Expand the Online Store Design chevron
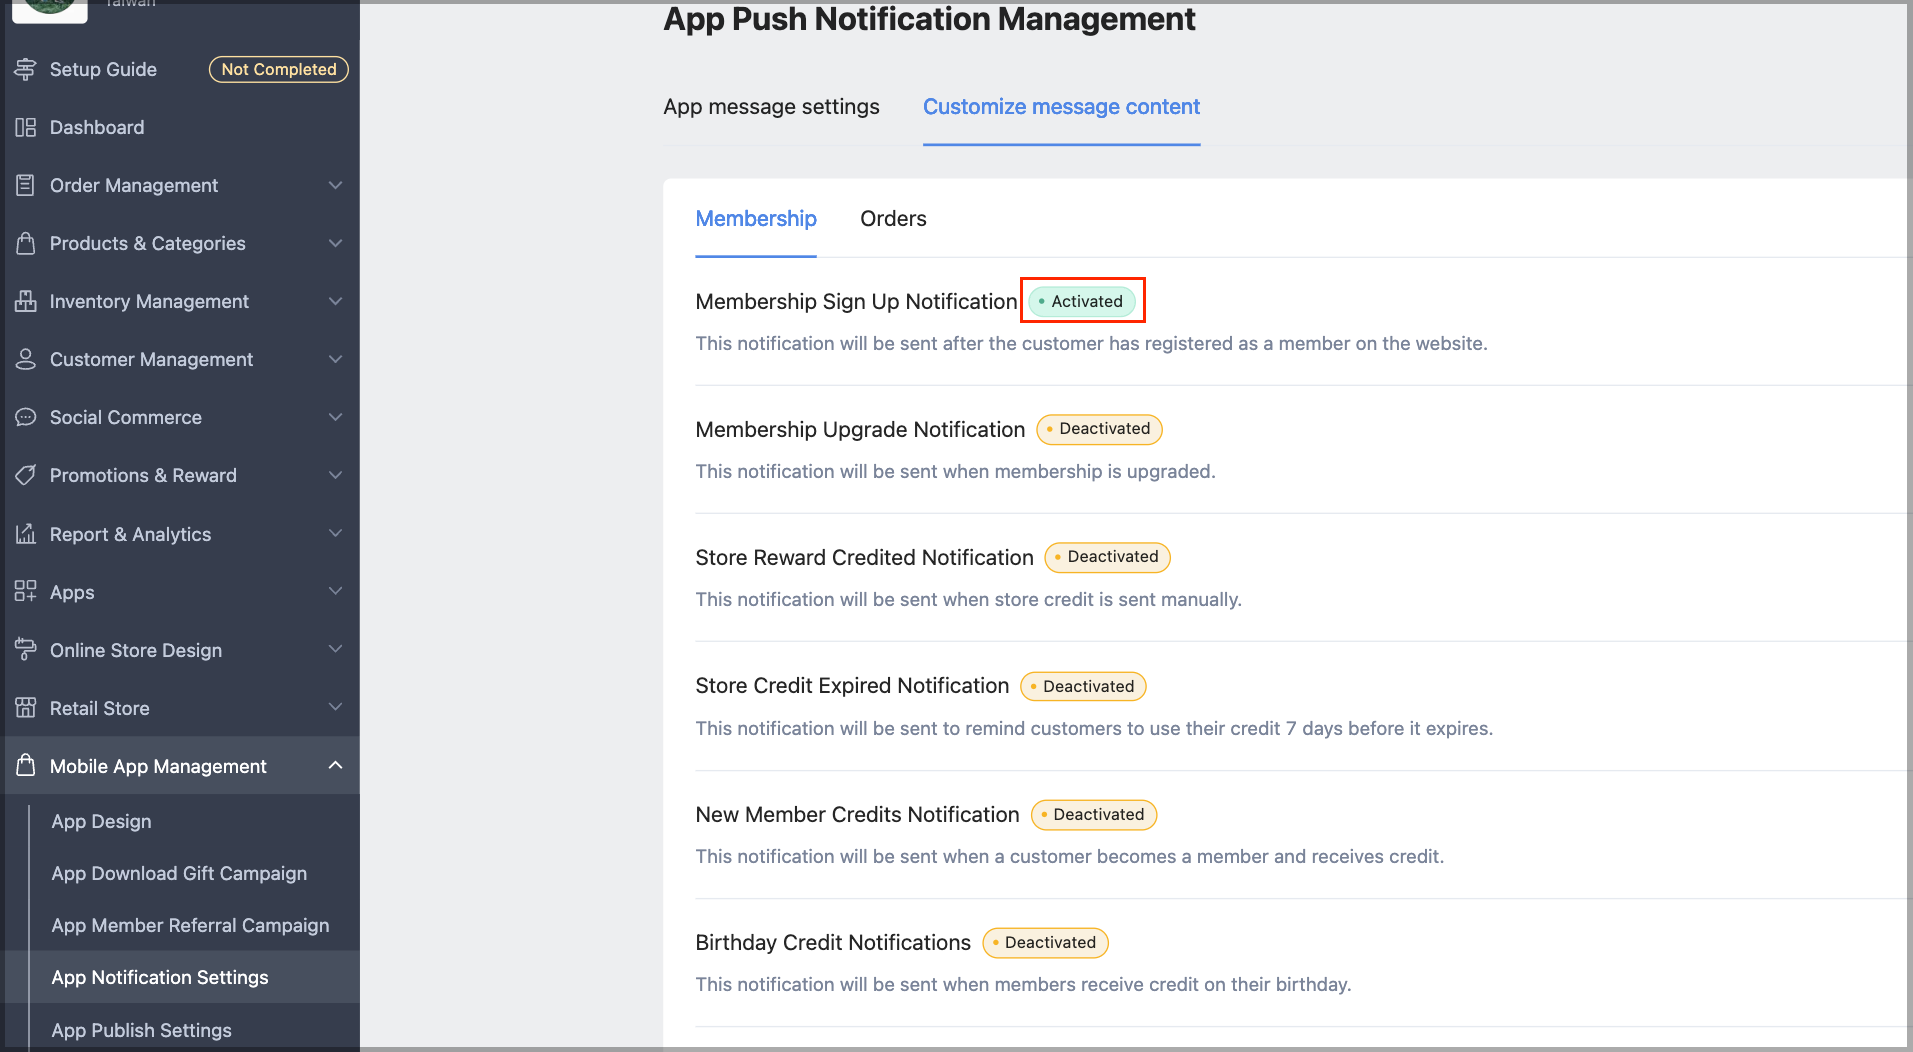The height and width of the screenshot is (1052, 1913). tap(336, 649)
